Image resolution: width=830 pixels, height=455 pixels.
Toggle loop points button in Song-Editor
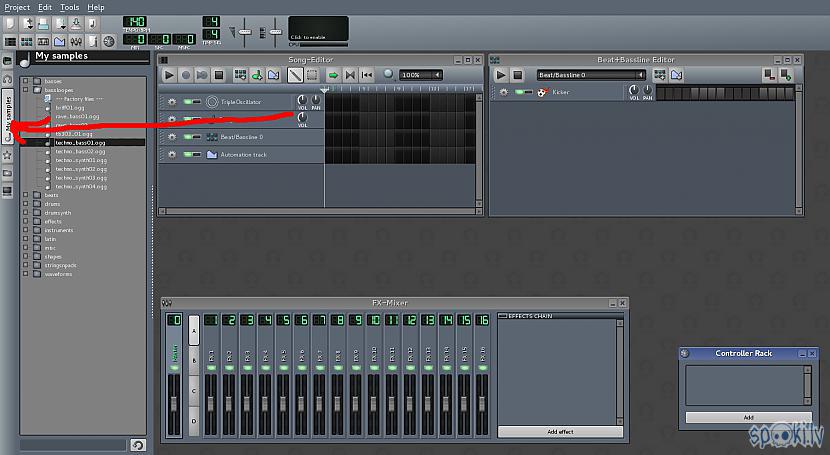[x=350, y=75]
